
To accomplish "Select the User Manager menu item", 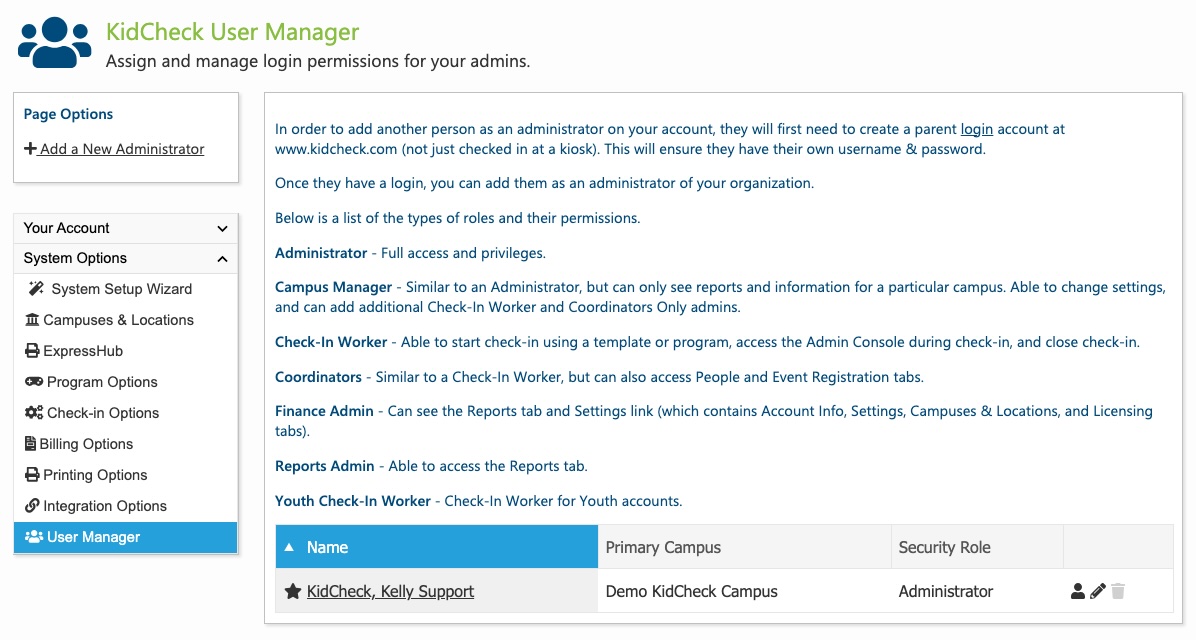I will (x=126, y=537).
